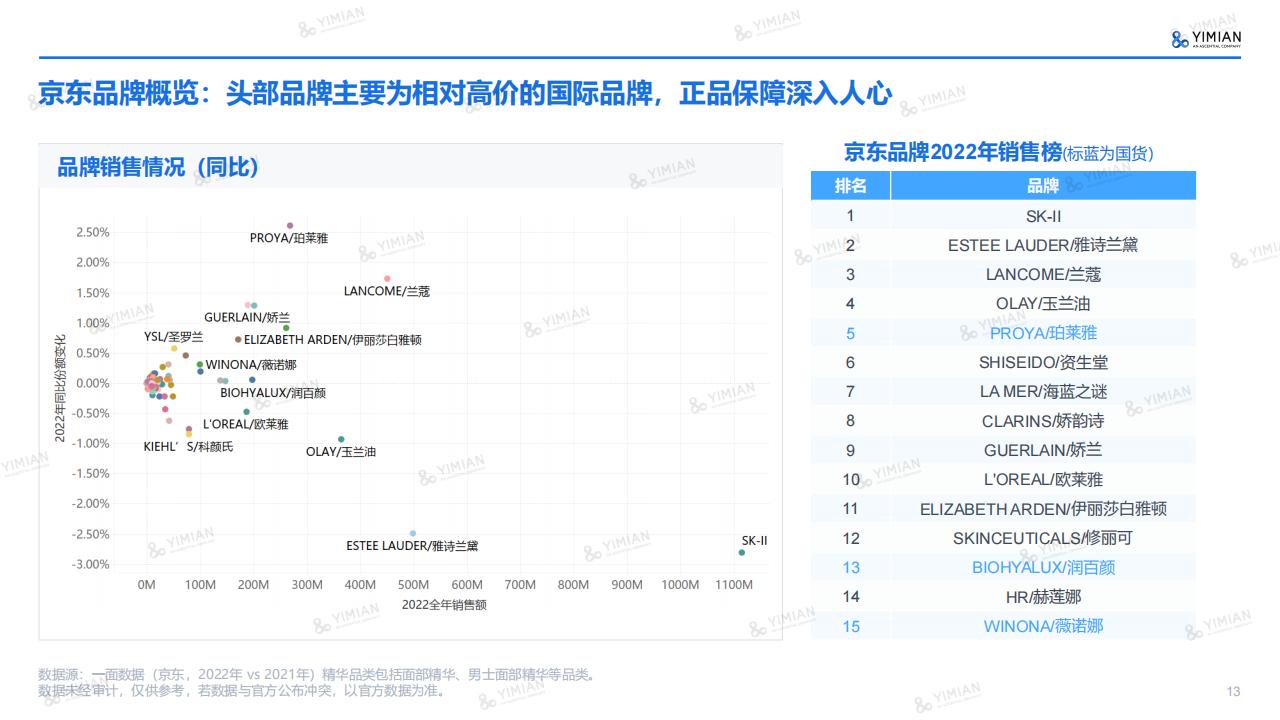This screenshot has width=1280, height=720.
Task: Click the SK-II data point in the chart
Action: point(742,553)
